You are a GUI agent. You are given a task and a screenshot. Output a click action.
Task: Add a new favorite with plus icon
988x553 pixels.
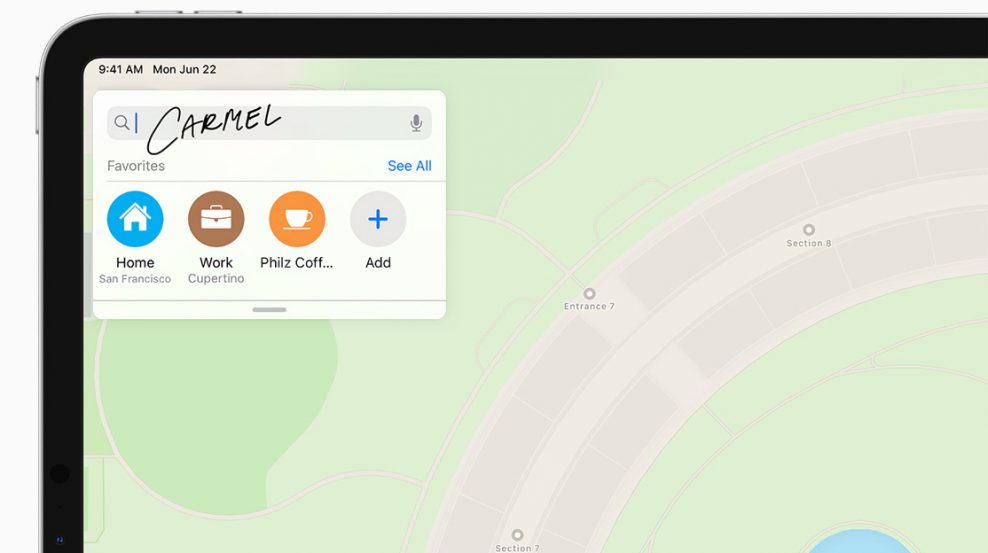point(378,219)
